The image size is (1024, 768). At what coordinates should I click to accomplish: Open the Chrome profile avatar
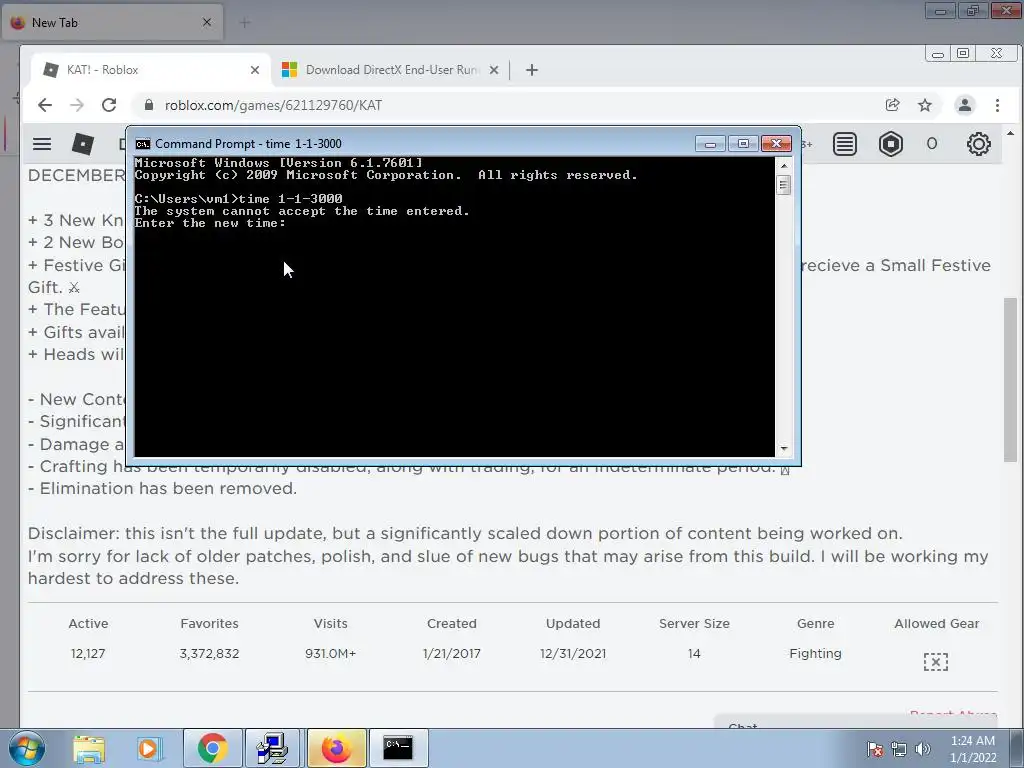965,105
